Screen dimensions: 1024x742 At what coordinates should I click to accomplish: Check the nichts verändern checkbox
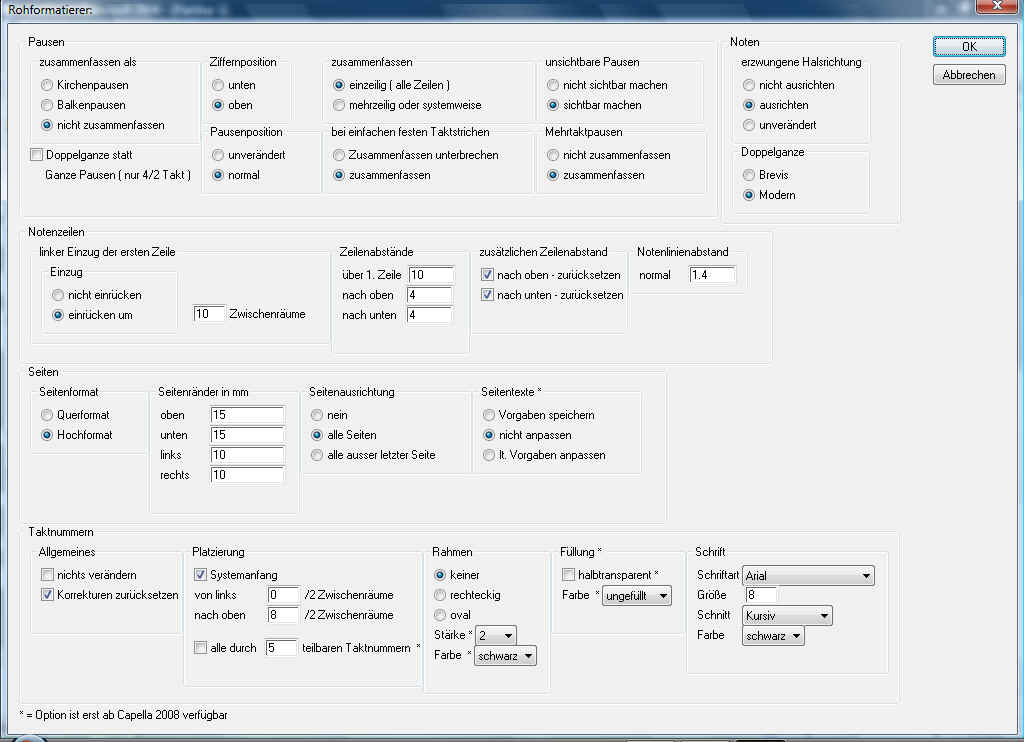click(47, 575)
